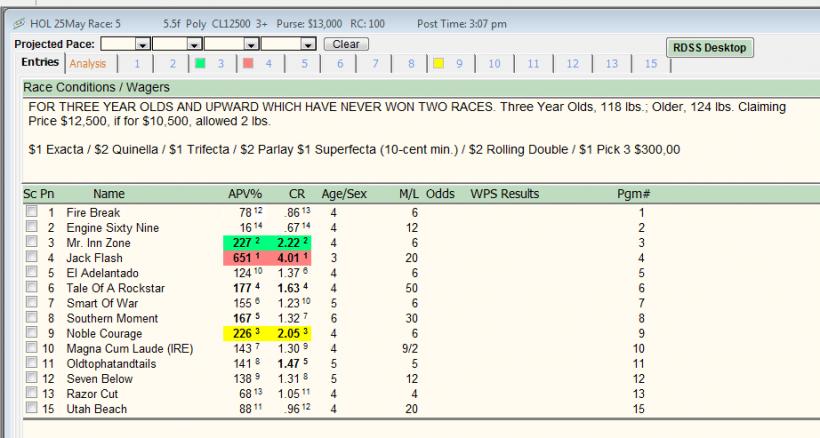Click the Odds column header

tap(440, 194)
